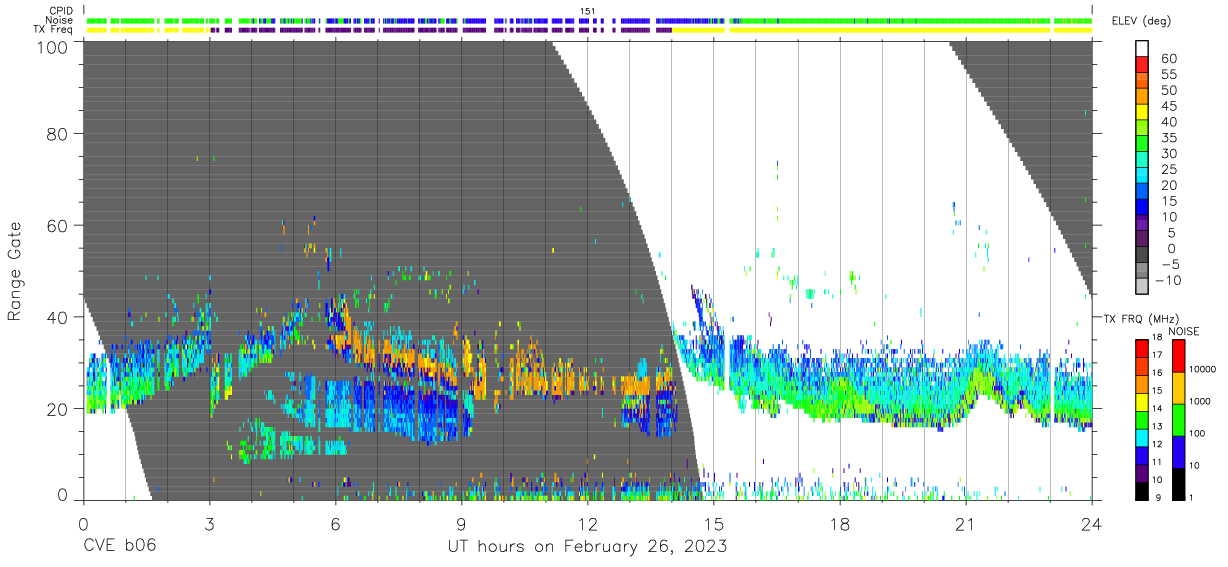
Task: Pick the green segment of NOISE bar
Action: [1180, 418]
